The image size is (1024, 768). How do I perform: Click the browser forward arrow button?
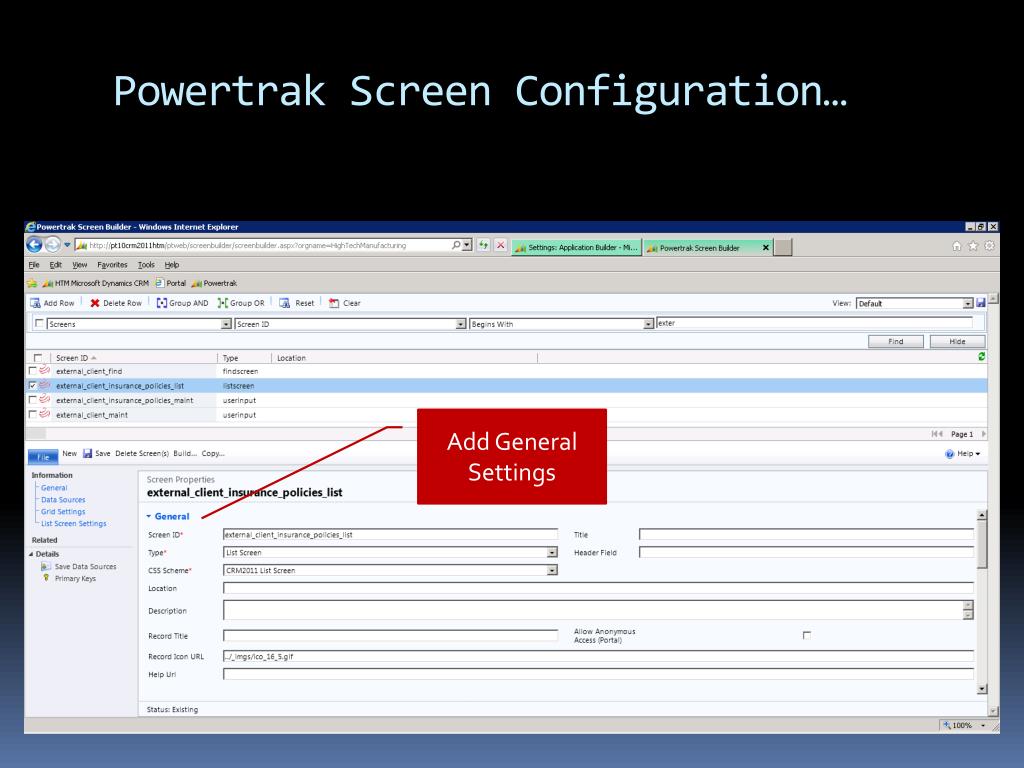click(x=53, y=245)
